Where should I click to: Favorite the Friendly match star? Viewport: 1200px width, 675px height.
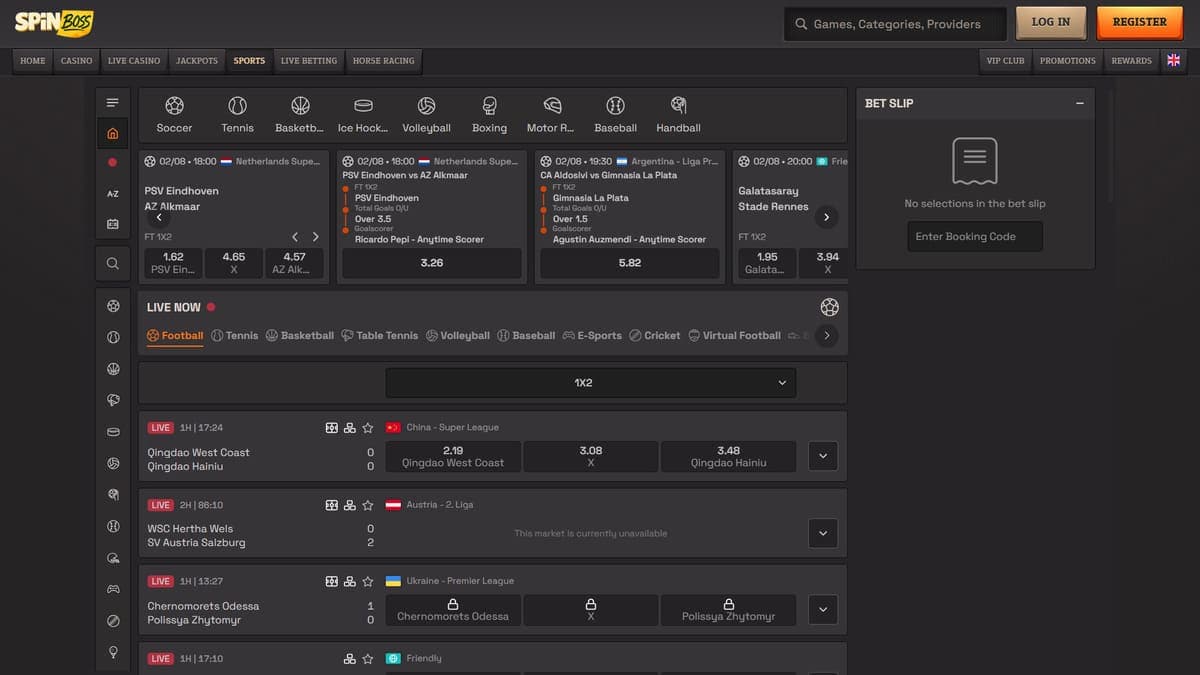[x=367, y=659]
